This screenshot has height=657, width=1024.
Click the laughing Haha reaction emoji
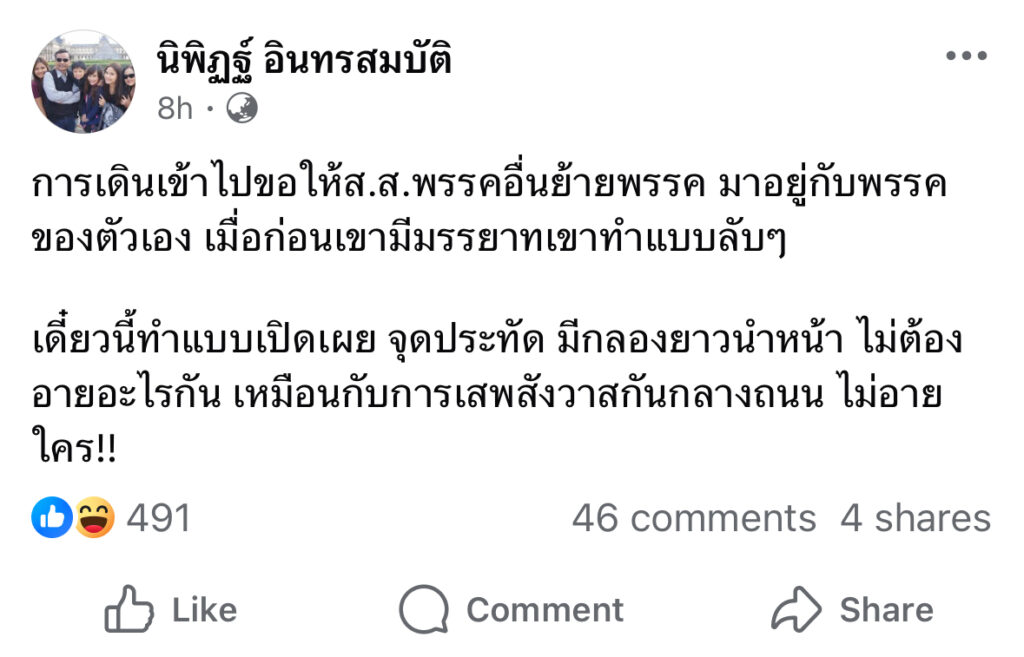tap(94, 518)
